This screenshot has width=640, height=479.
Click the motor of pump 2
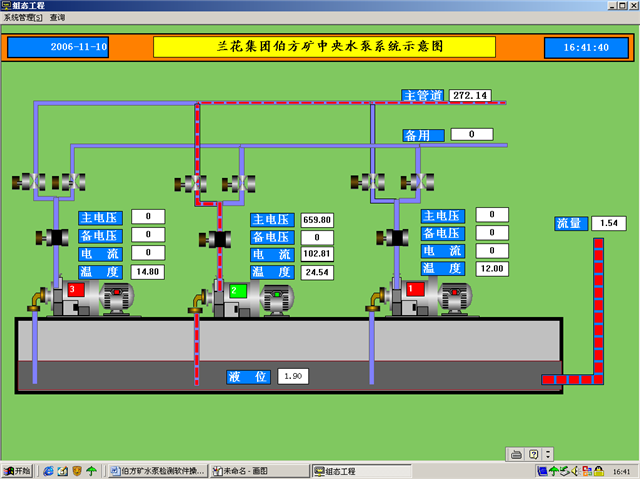[x=277, y=299]
